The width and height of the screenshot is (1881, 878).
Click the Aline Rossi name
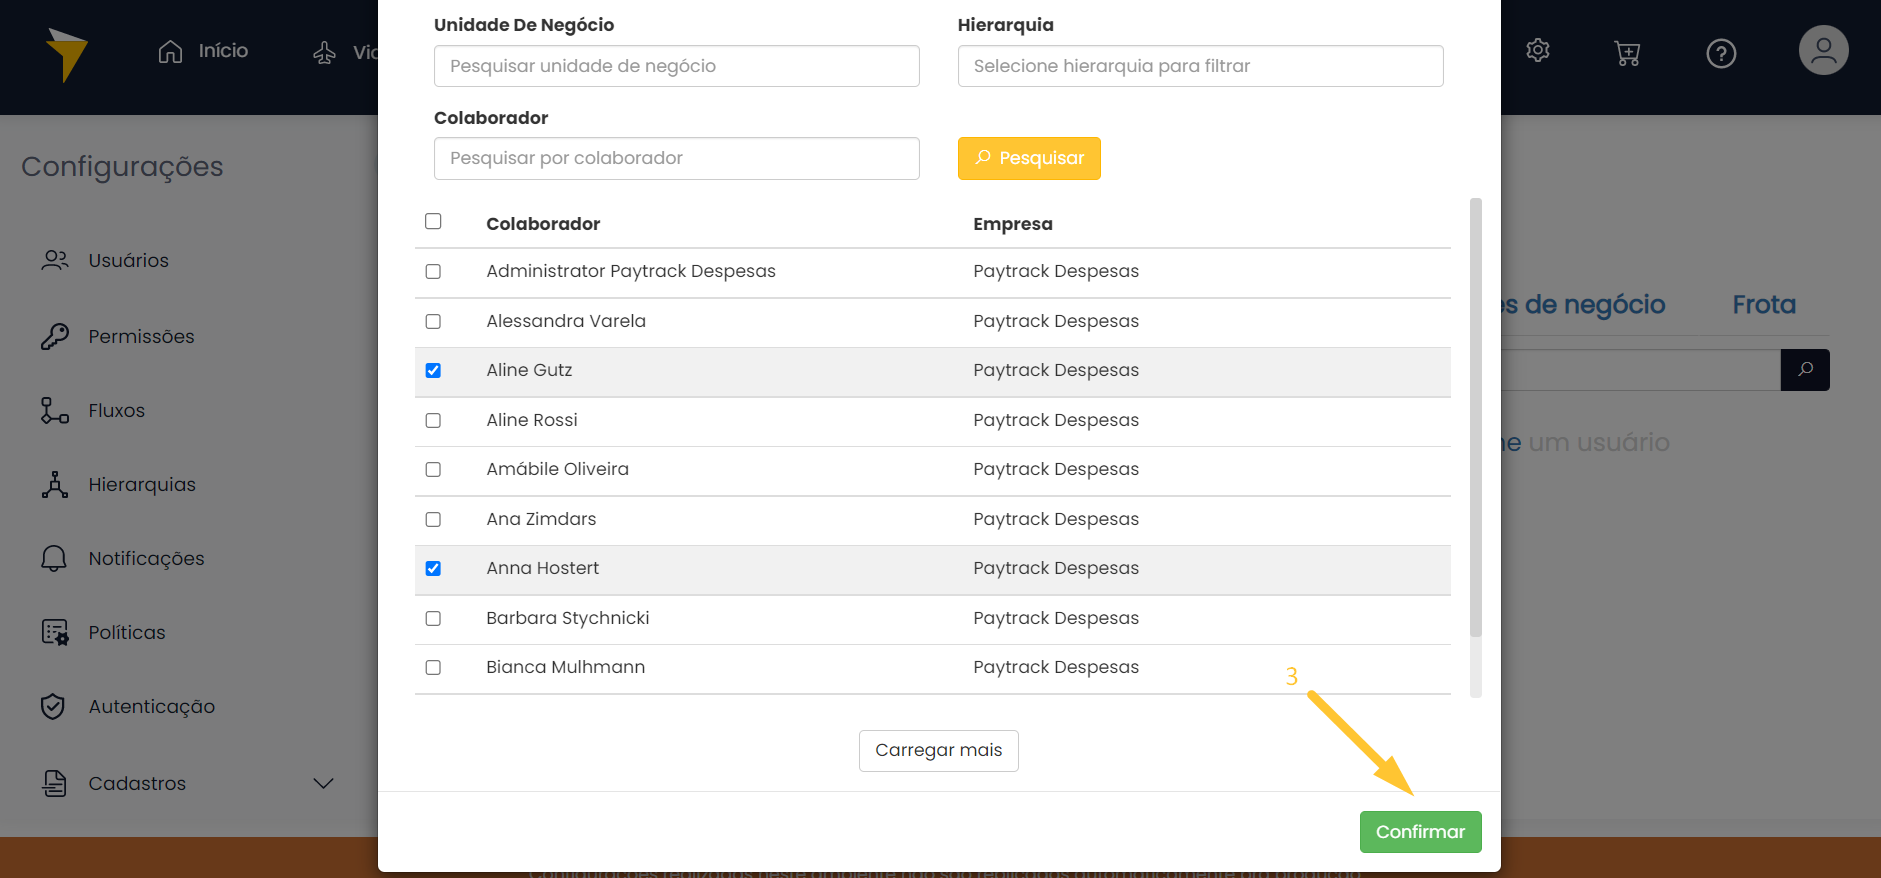pyautogui.click(x=531, y=420)
